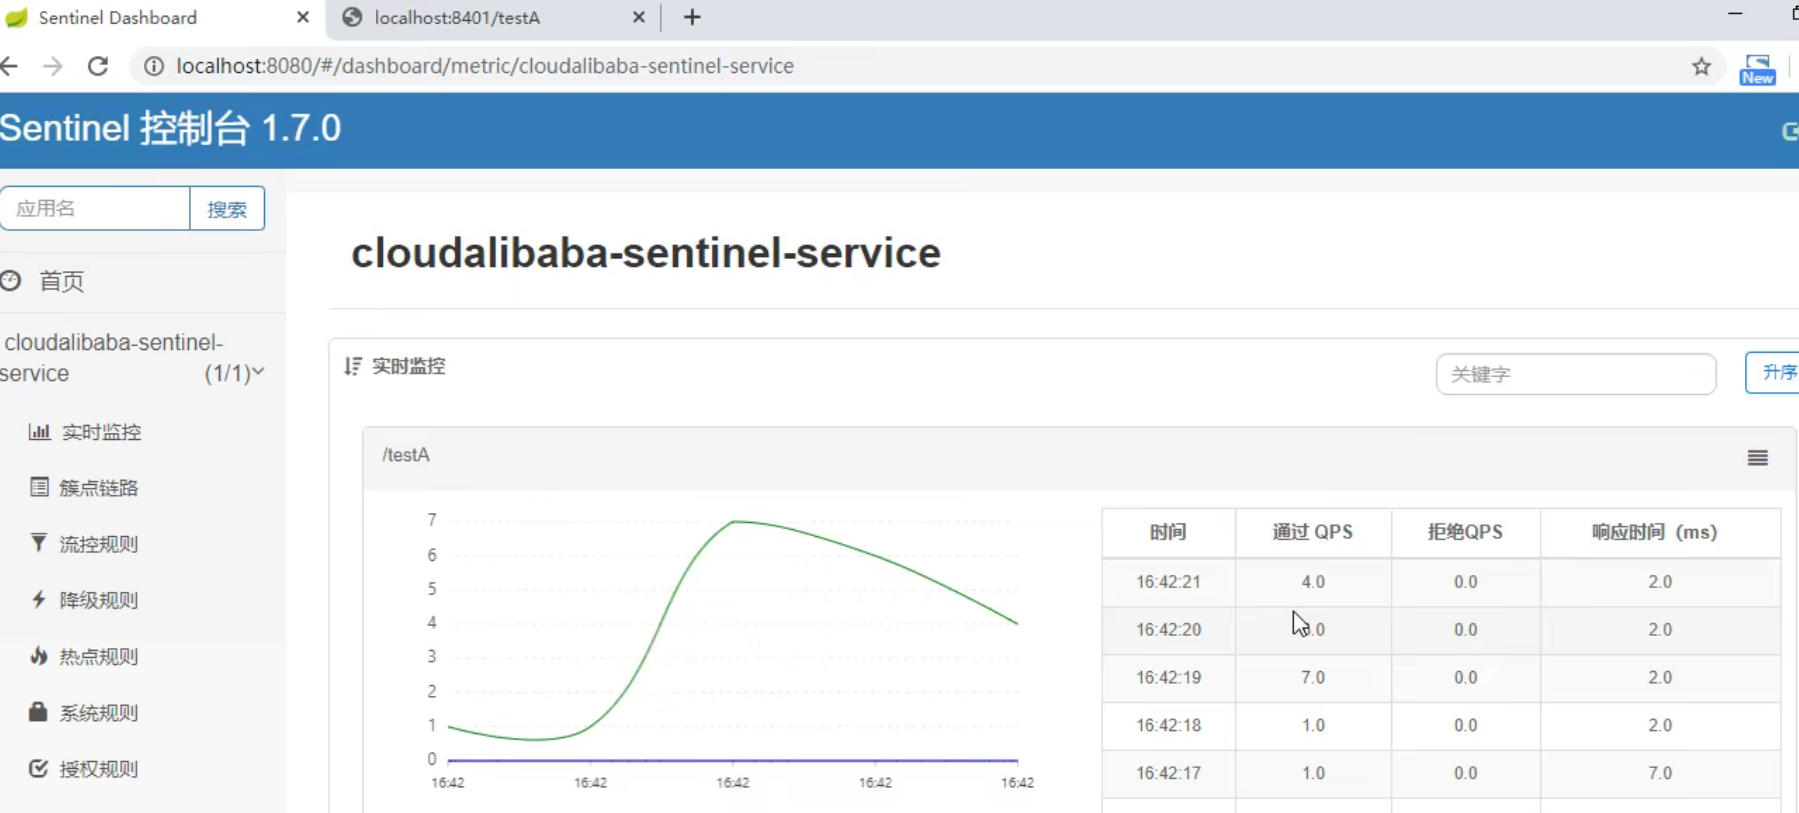Click the 搜索 button
Image resolution: width=1799 pixels, height=813 pixels.
coord(227,208)
